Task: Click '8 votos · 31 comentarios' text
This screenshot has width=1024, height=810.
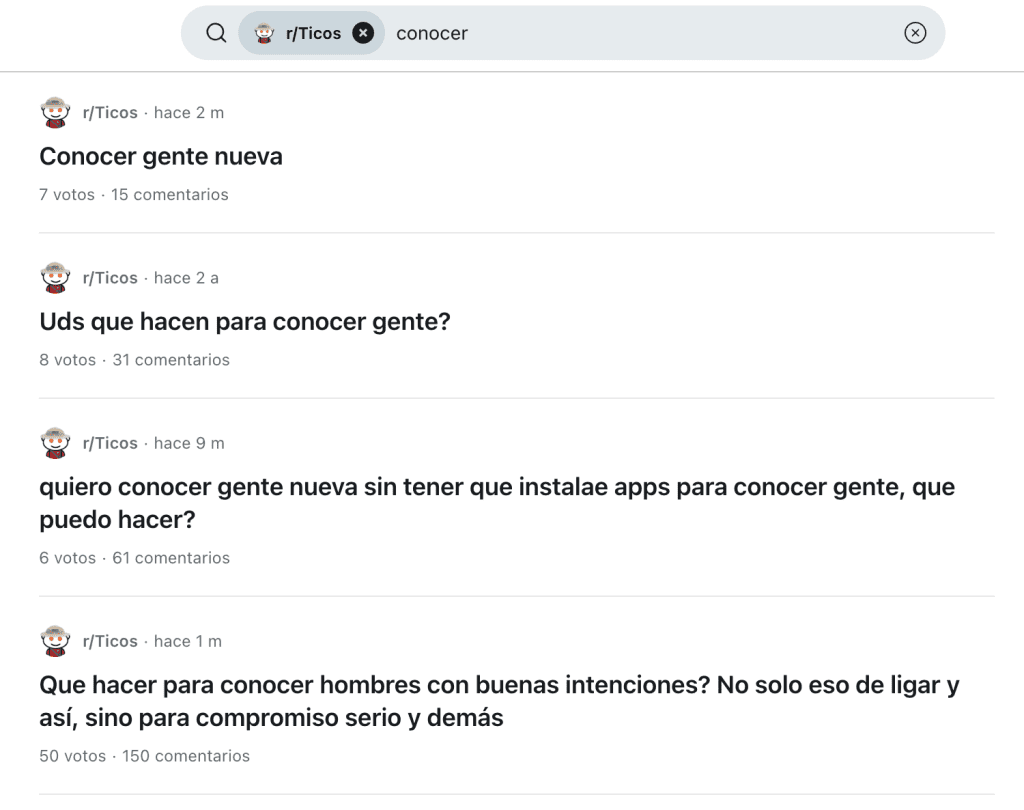Action: [135, 360]
